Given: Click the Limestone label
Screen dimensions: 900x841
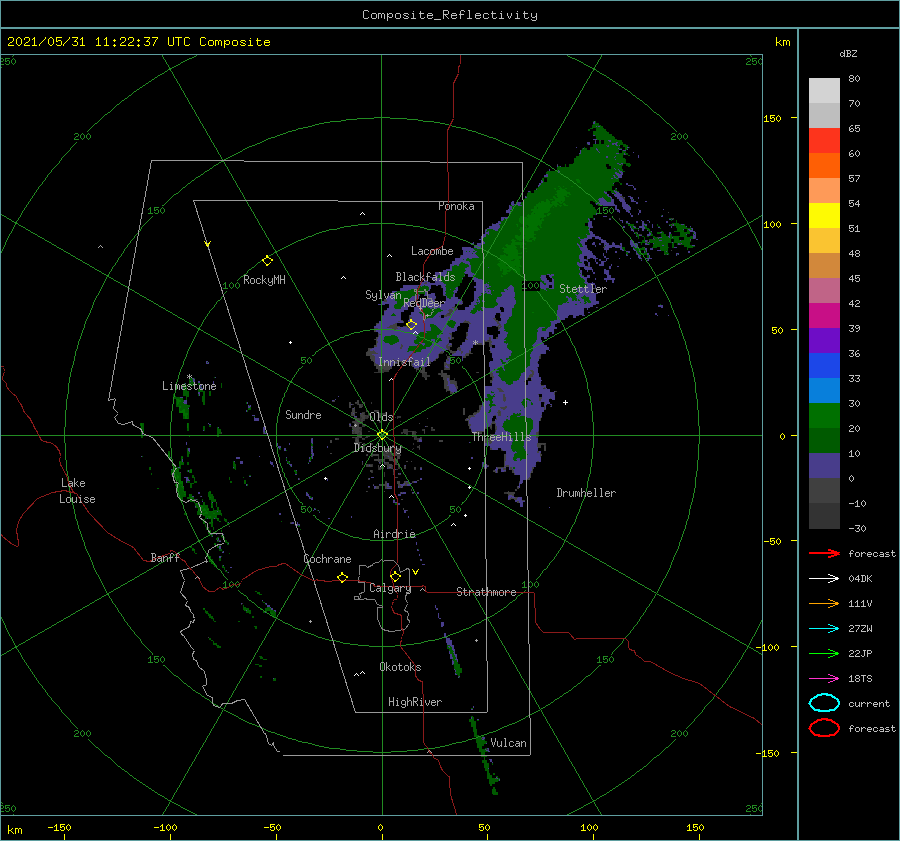Looking at the screenshot, I should 189,386.
